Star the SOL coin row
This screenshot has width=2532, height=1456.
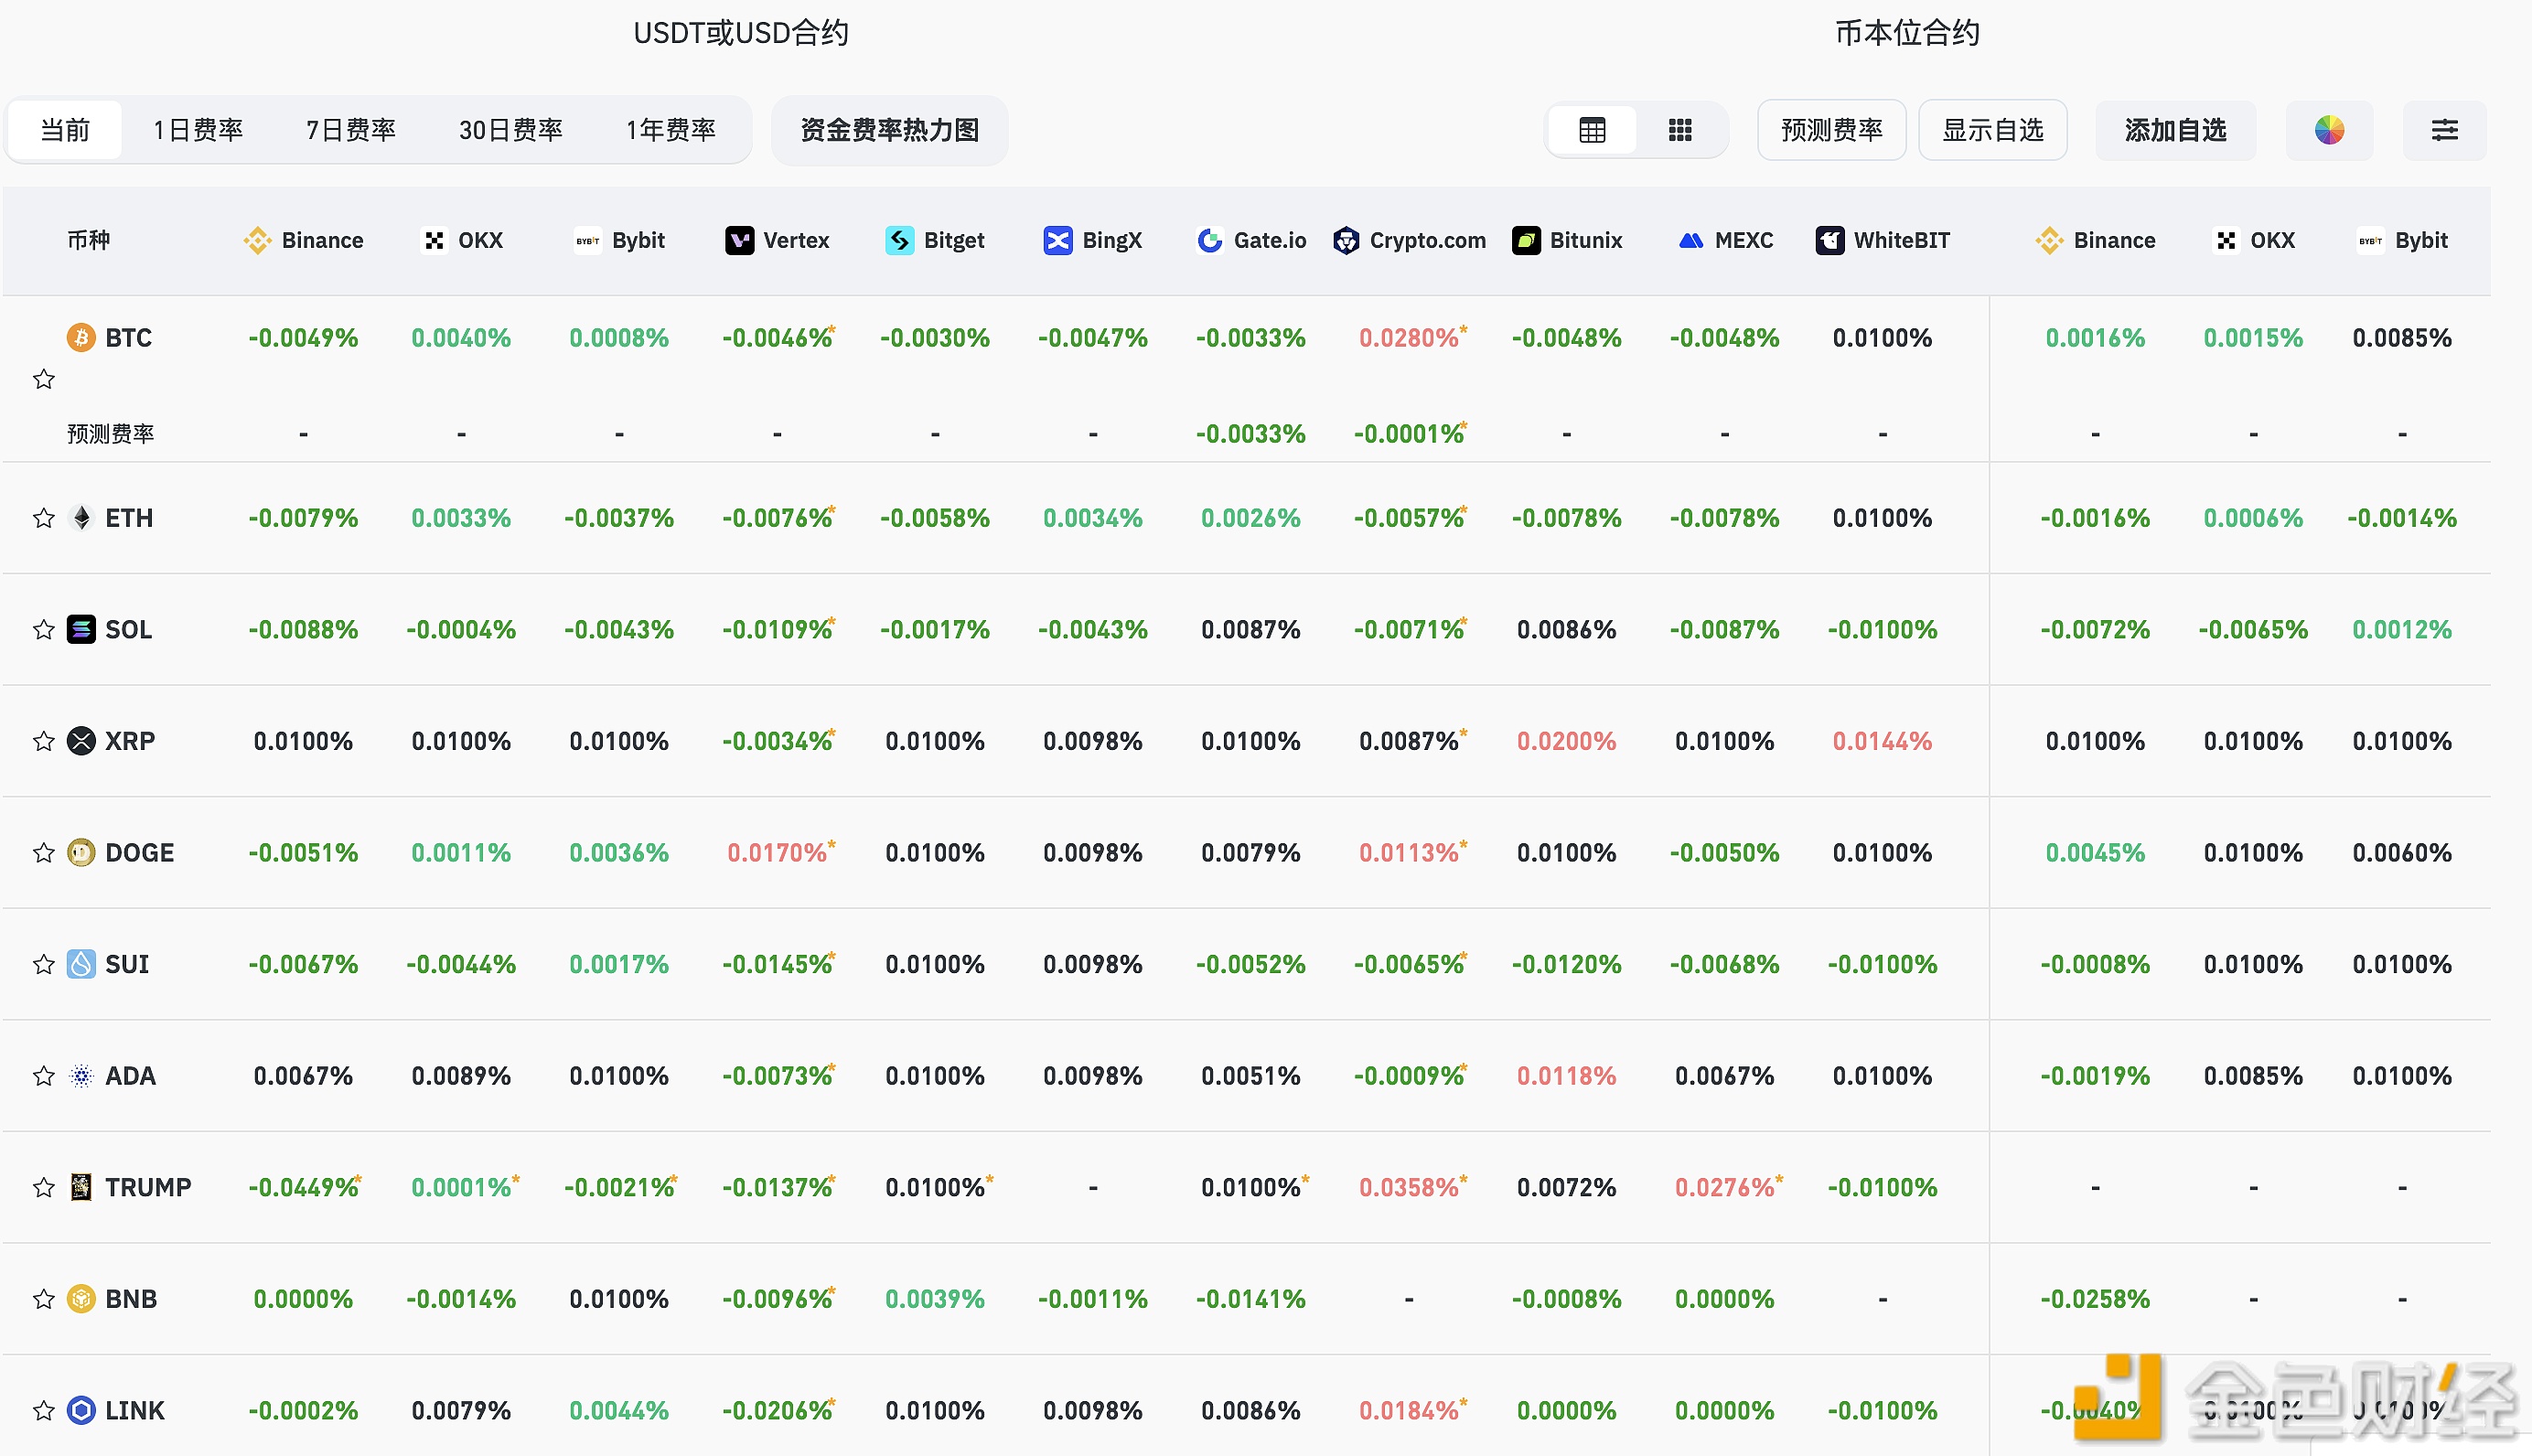tap(42, 629)
